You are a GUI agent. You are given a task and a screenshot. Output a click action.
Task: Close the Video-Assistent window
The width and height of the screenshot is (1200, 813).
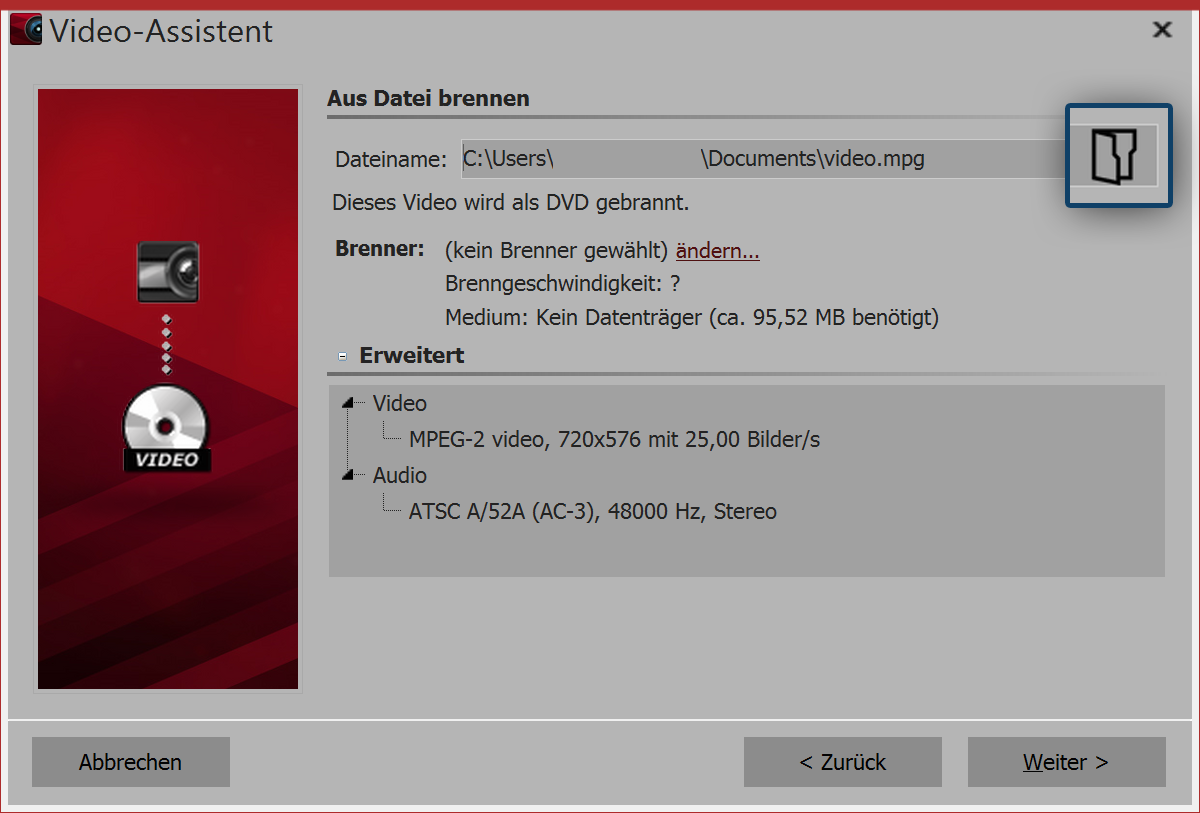pyautogui.click(x=1161, y=30)
